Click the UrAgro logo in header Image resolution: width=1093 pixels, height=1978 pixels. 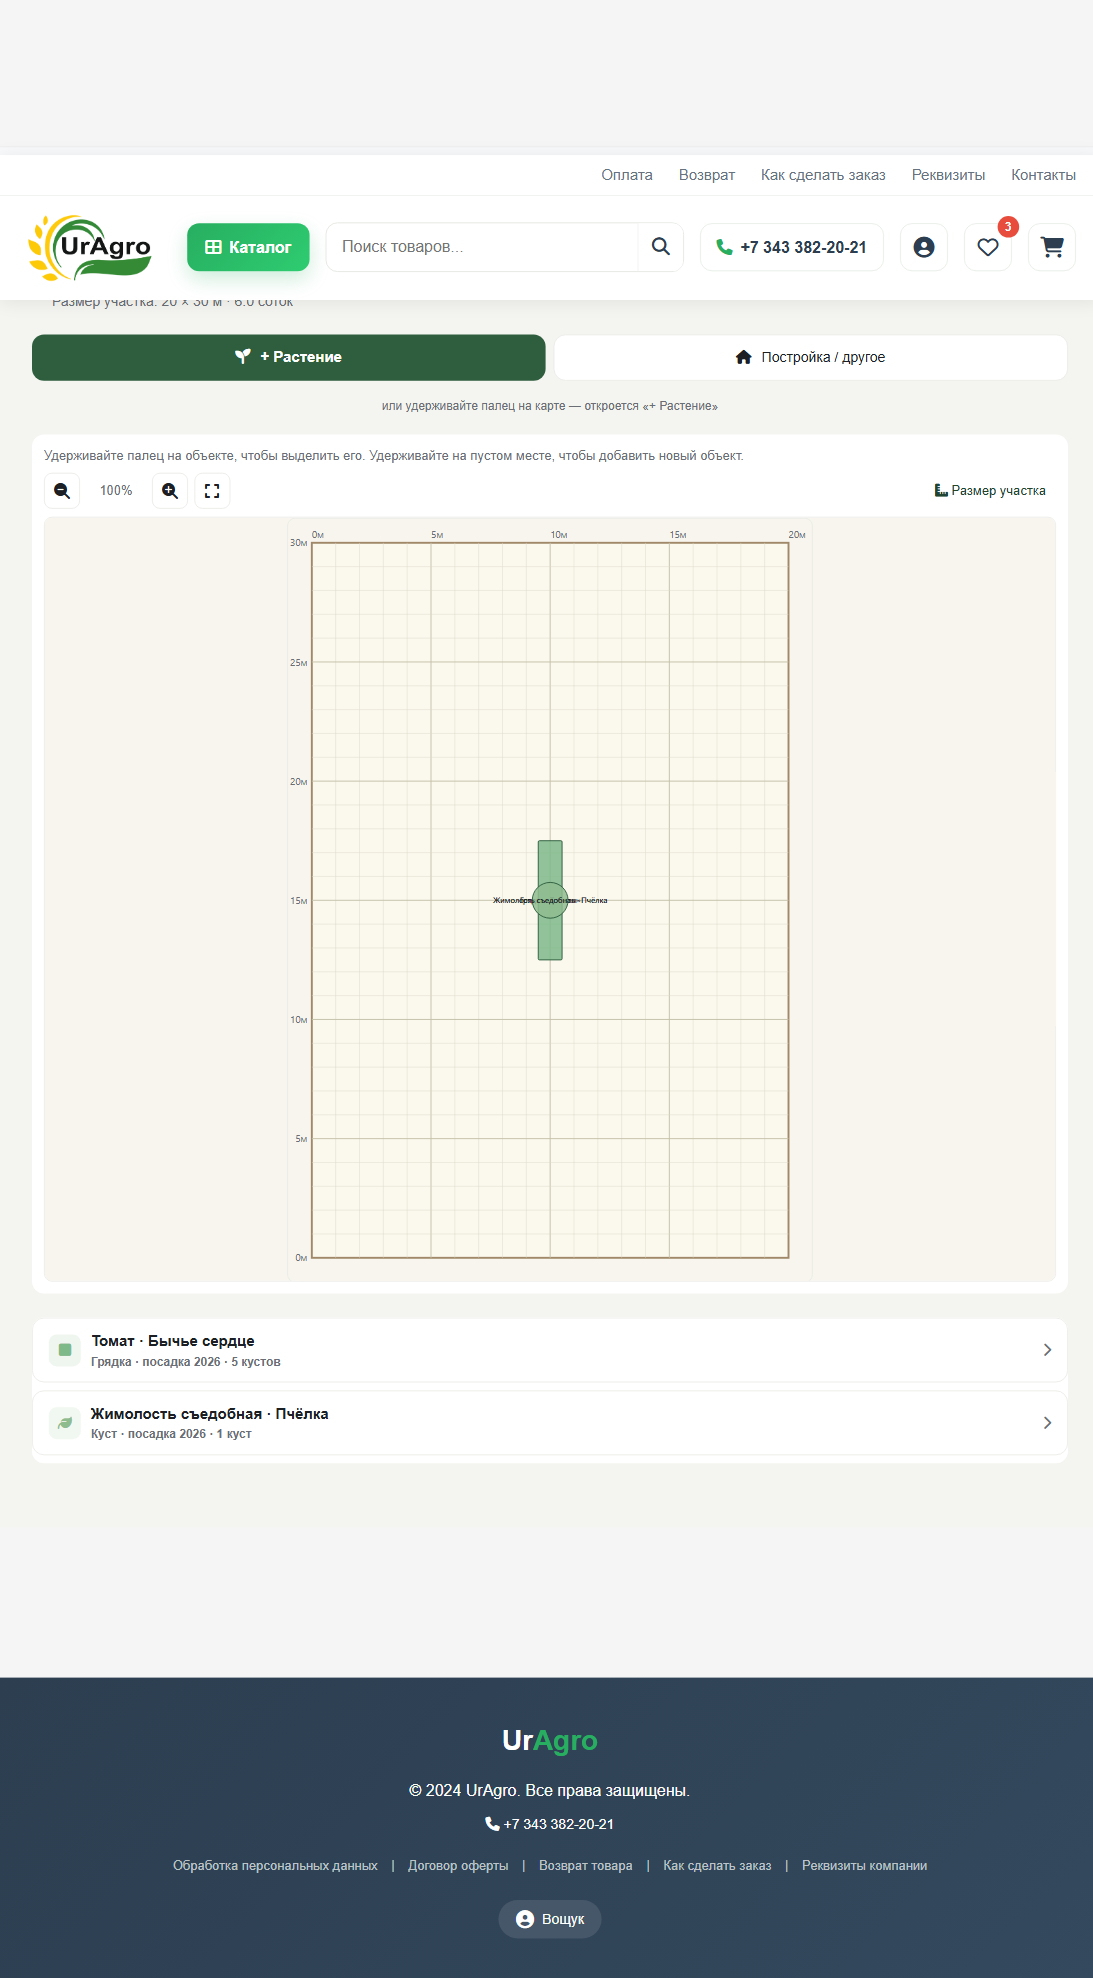[90, 247]
